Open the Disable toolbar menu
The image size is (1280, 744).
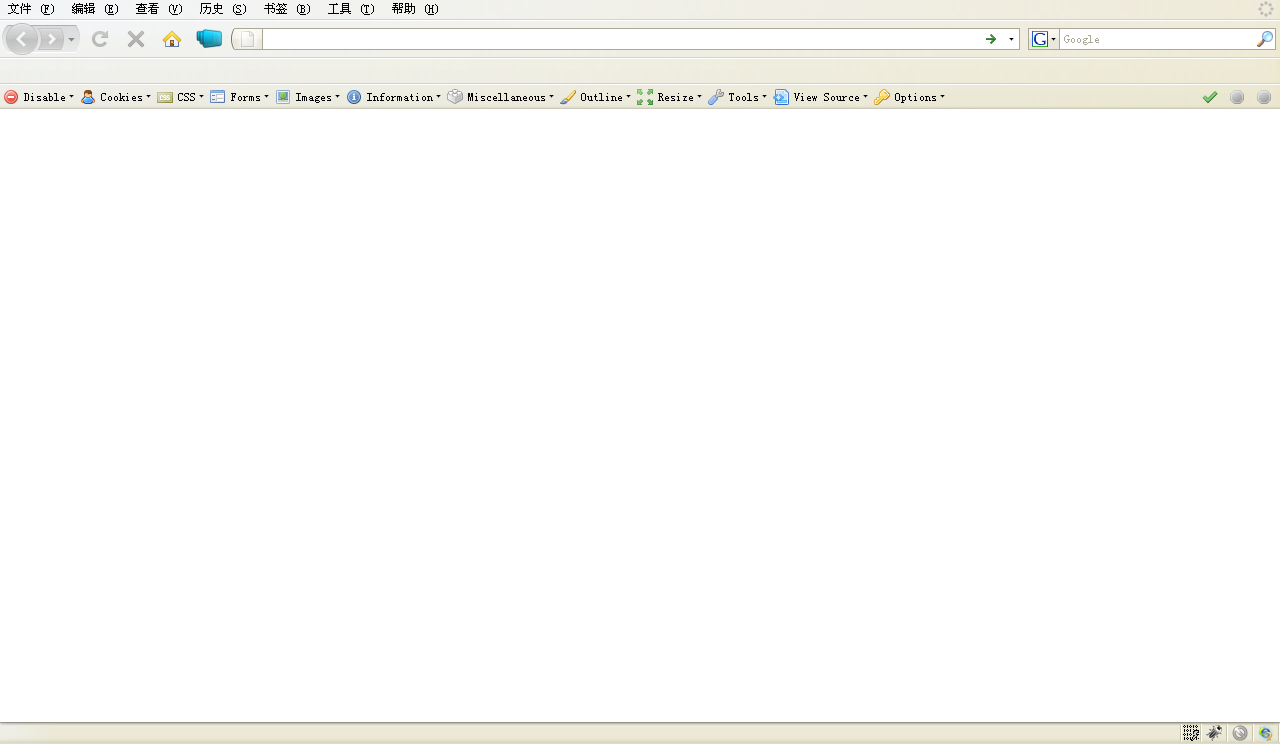[39, 97]
